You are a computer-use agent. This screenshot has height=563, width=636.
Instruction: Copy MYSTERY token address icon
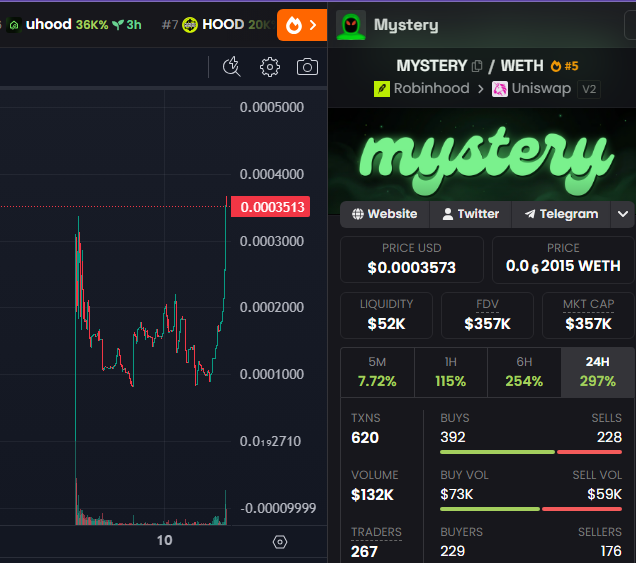pyautogui.click(x=477, y=66)
